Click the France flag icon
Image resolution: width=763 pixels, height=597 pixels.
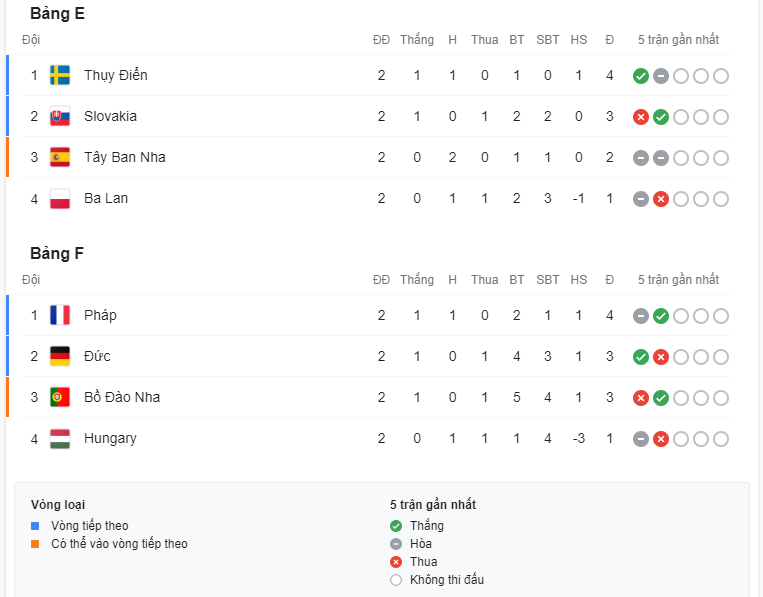pyautogui.click(x=60, y=315)
